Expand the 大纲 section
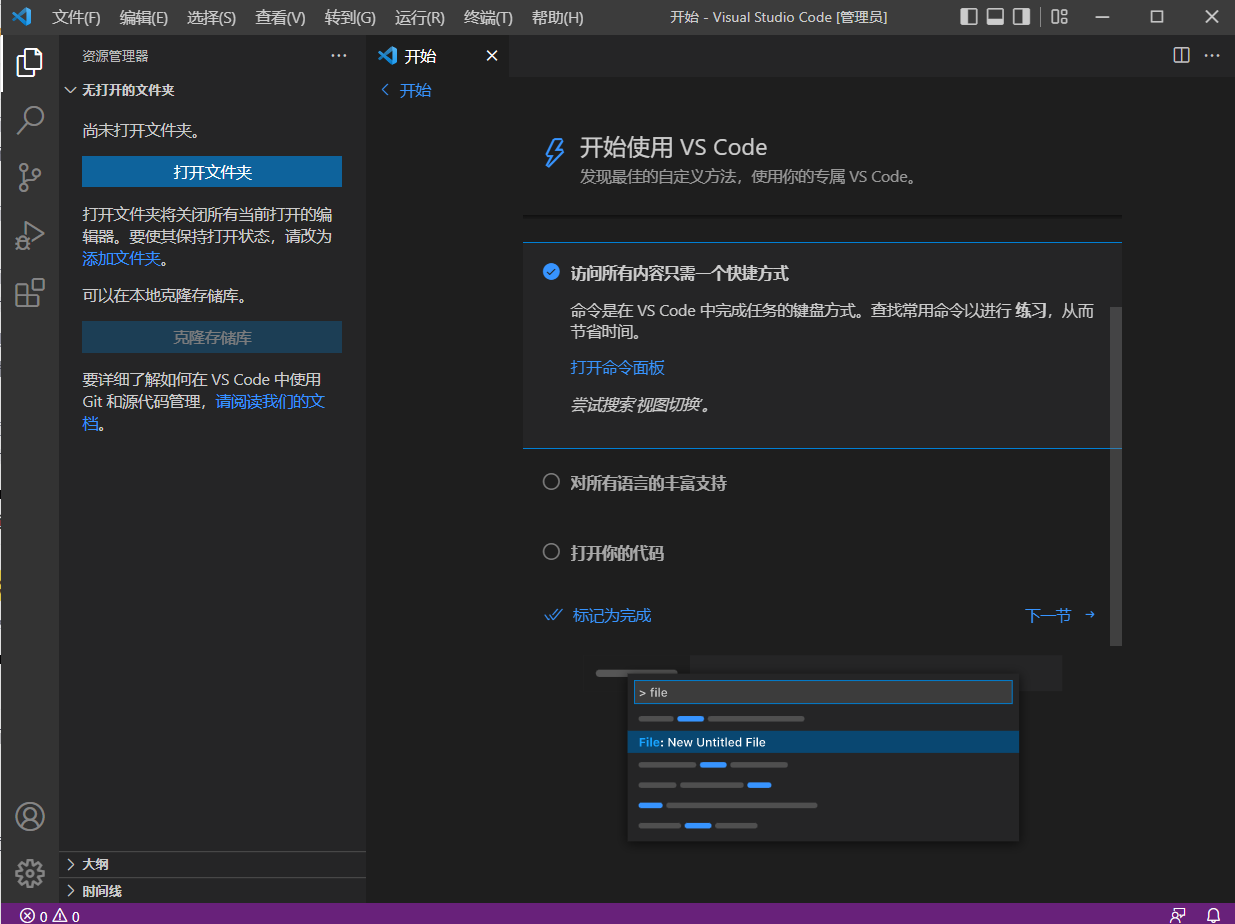This screenshot has width=1235, height=924. tap(212, 864)
